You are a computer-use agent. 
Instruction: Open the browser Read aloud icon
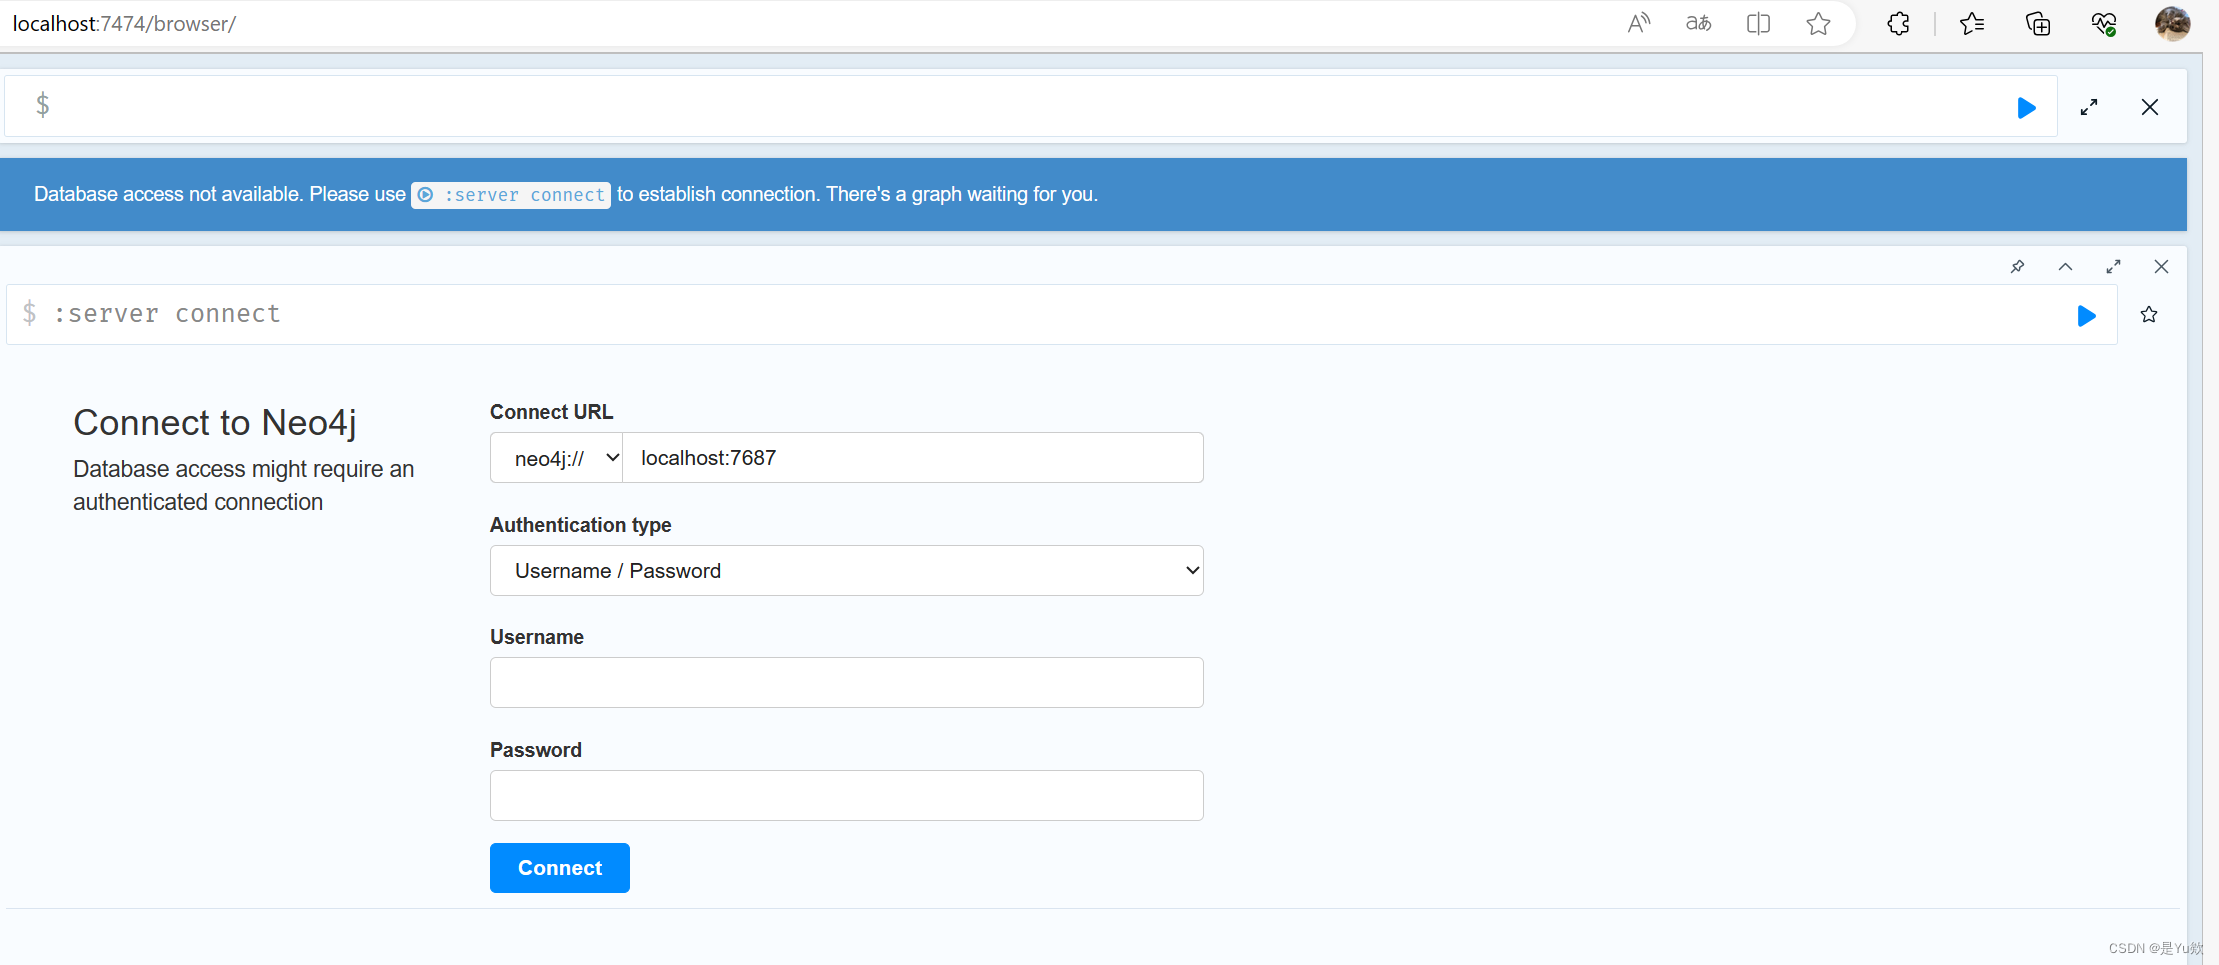(1638, 23)
